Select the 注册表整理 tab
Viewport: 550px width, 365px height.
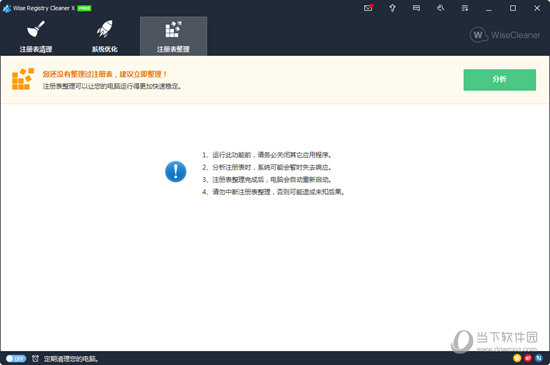(x=173, y=36)
